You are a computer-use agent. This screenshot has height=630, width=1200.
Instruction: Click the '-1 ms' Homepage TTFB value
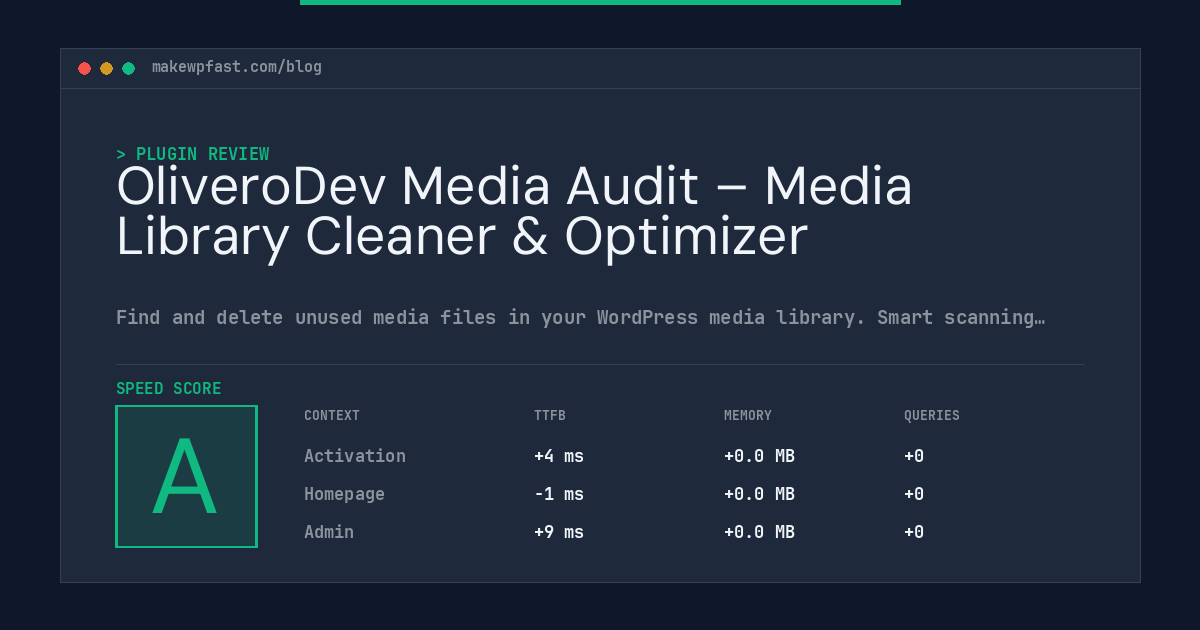point(559,494)
